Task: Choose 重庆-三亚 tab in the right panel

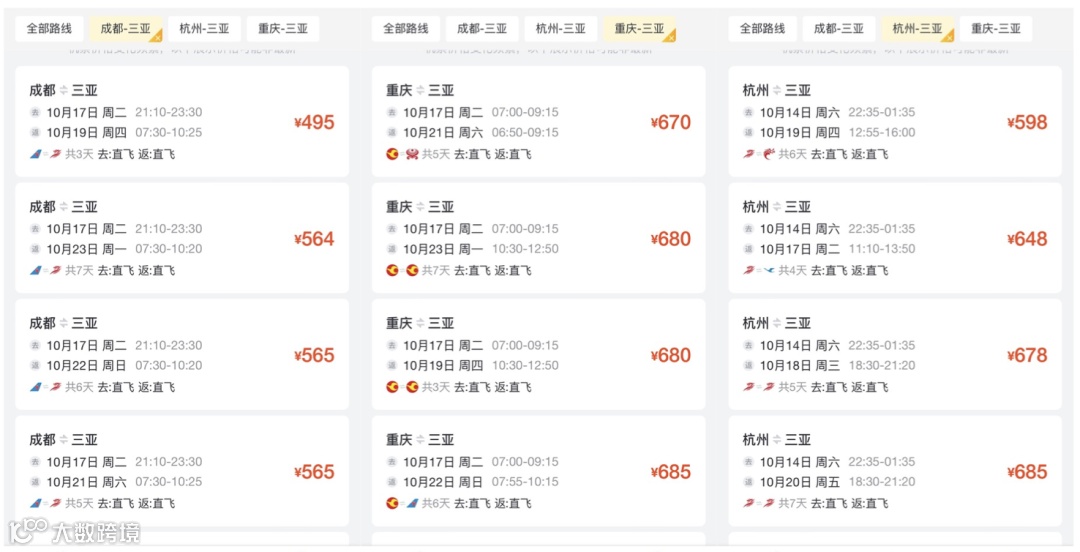Action: tap(996, 29)
